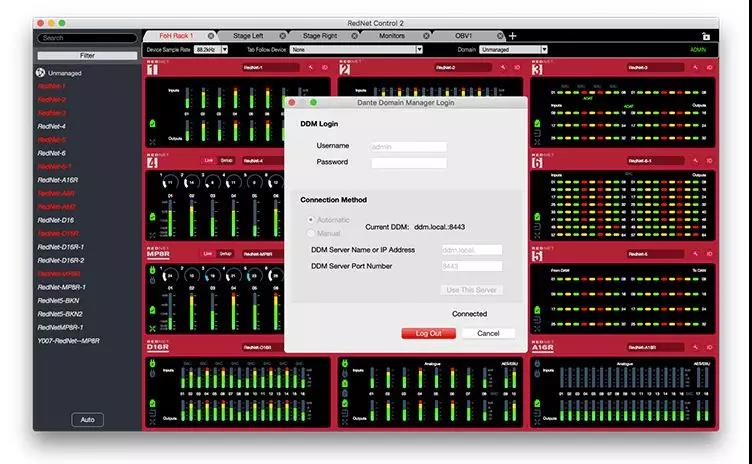Close the Stage Right tab
752x464 pixels.
point(354,36)
